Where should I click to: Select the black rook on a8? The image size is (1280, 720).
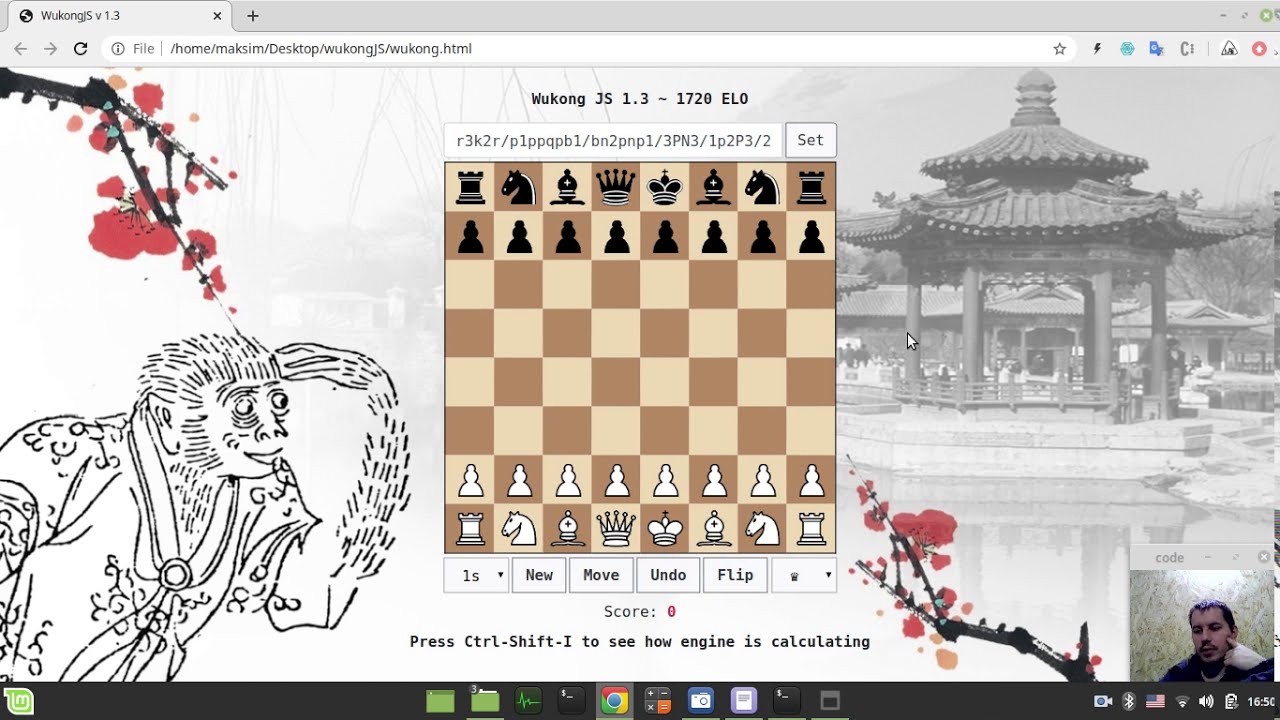coord(470,187)
